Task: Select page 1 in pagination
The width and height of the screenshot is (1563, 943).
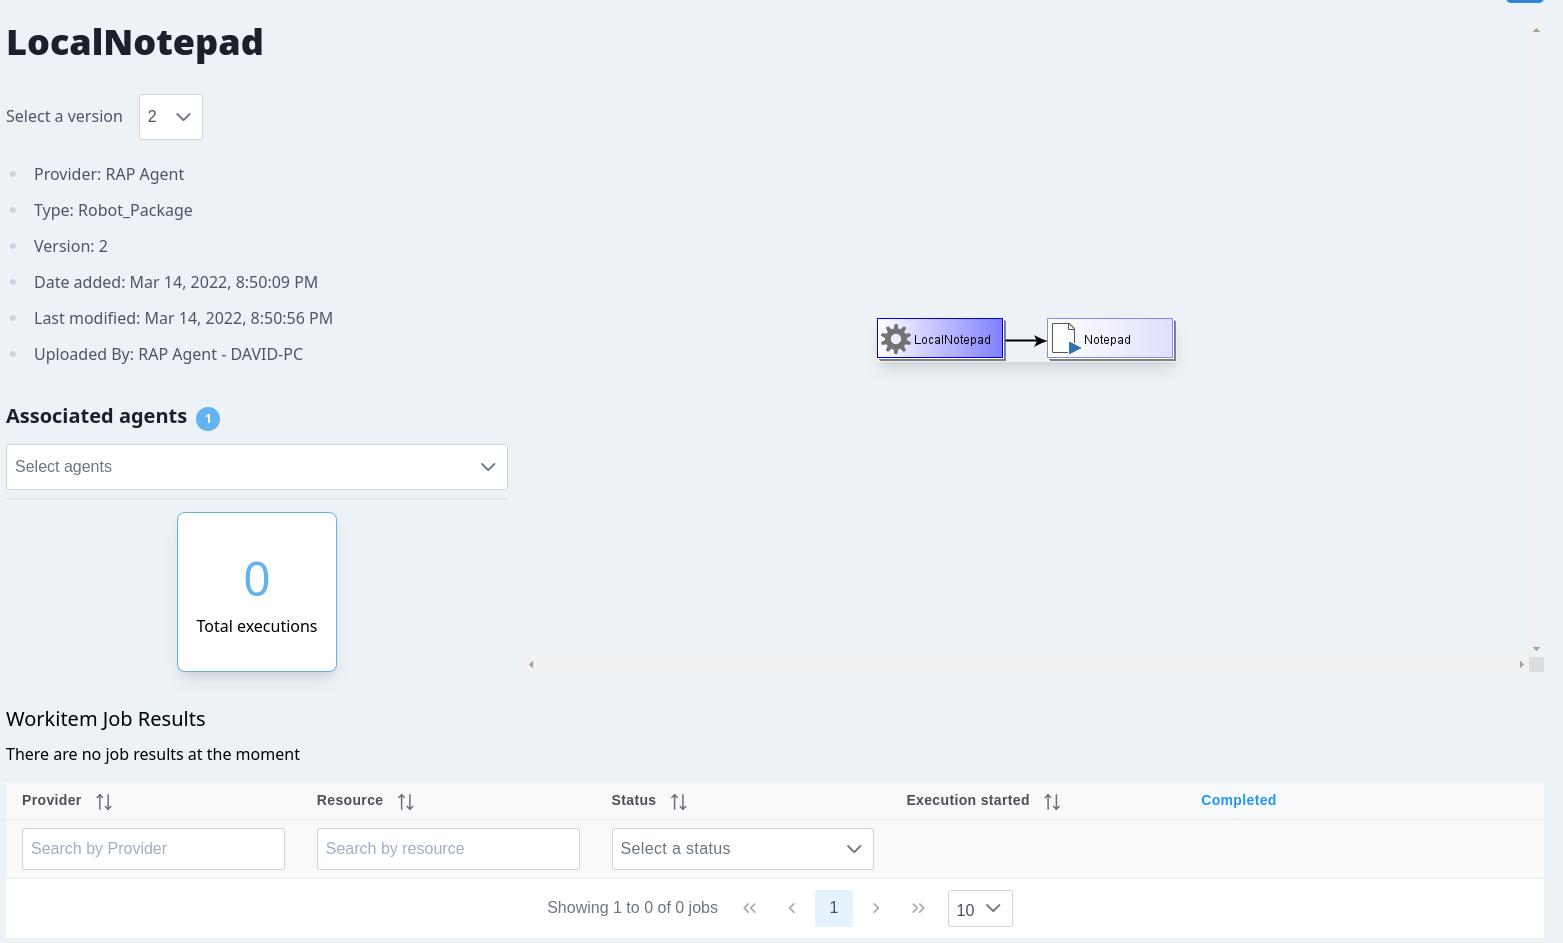Action: 834,908
